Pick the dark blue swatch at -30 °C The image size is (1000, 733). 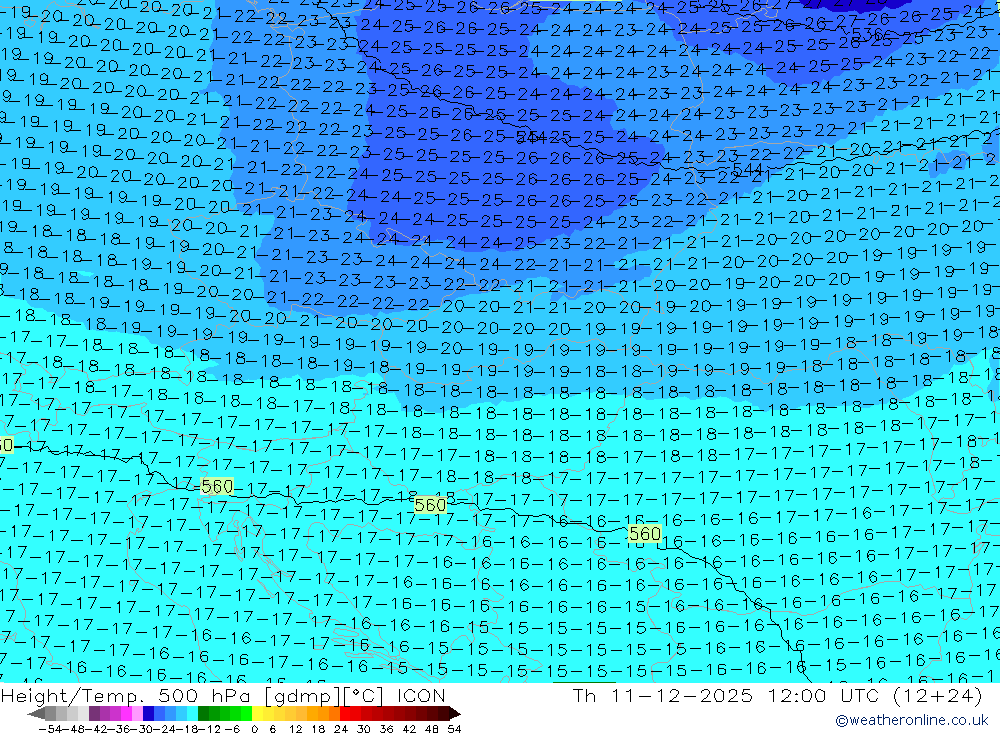[x=148, y=714]
